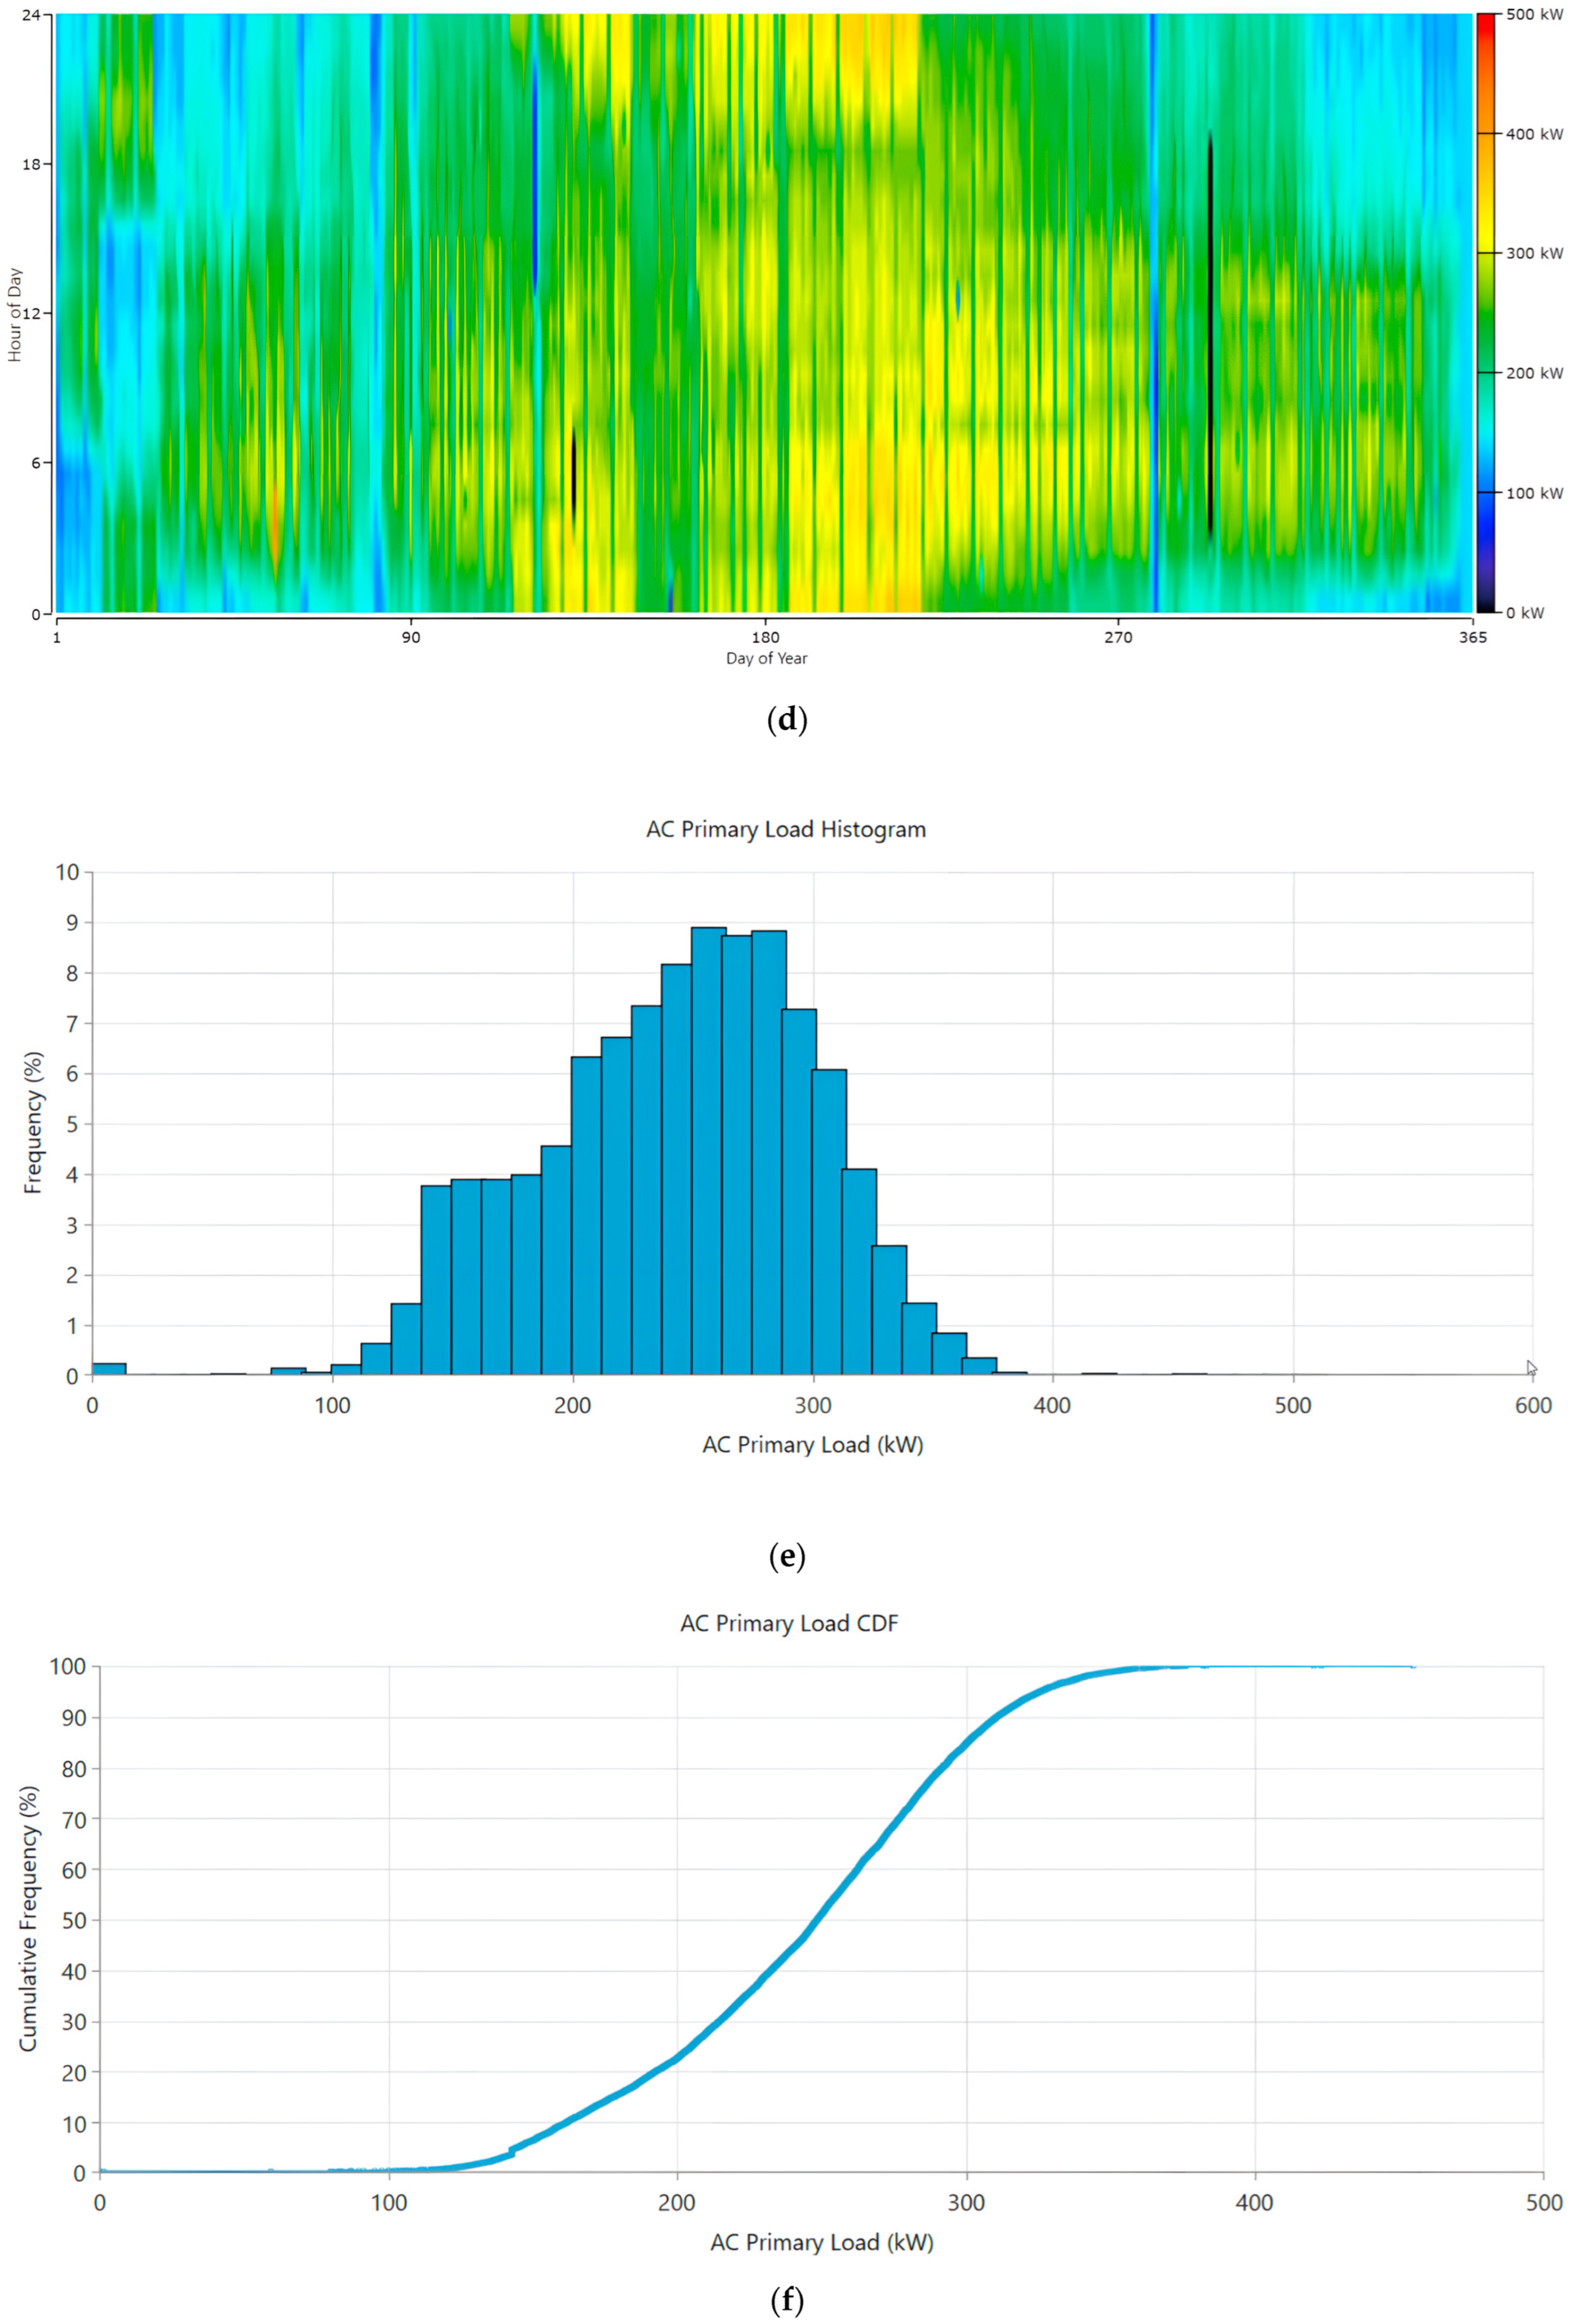Image resolution: width=1571 pixels, height=2324 pixels.
Task: Click the Hour of Day axis label
Action: click(15, 314)
